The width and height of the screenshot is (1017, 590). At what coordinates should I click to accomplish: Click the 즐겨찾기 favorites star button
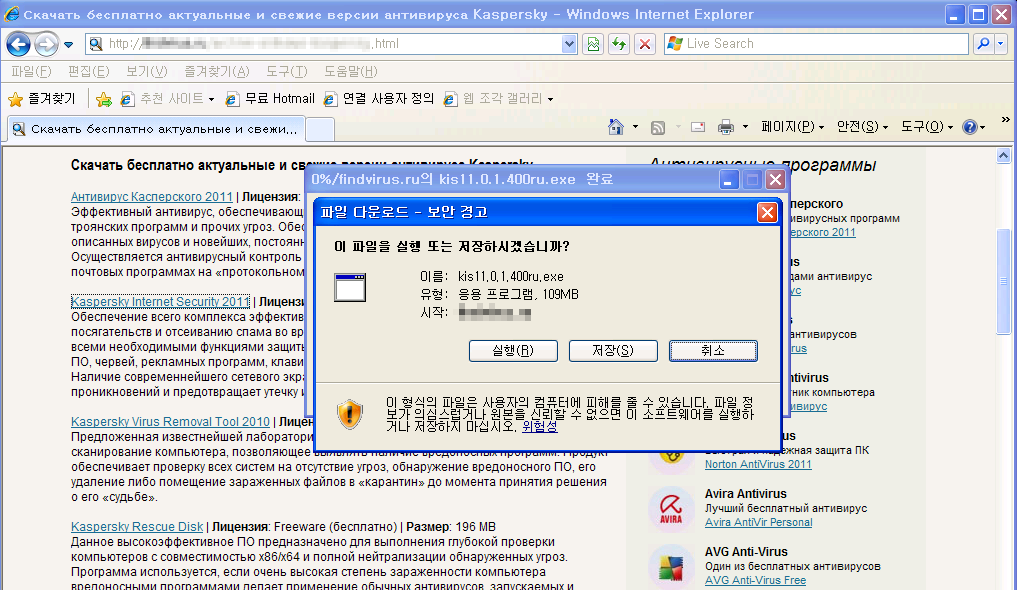click(42, 99)
